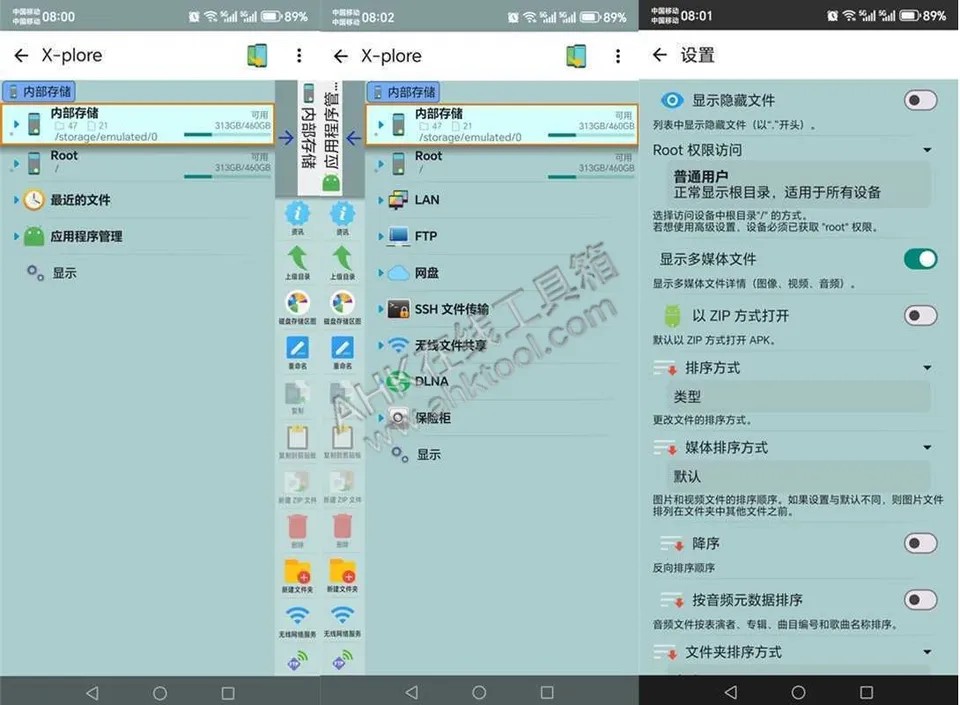Tap 新建 ZIP 文件 icon in 08:00 screen
This screenshot has height=705, width=960.
coord(298,482)
